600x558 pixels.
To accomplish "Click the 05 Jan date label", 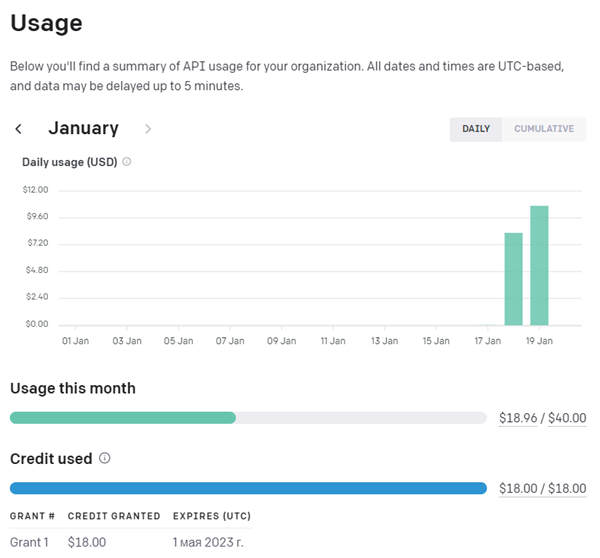I will pyautogui.click(x=178, y=341).
